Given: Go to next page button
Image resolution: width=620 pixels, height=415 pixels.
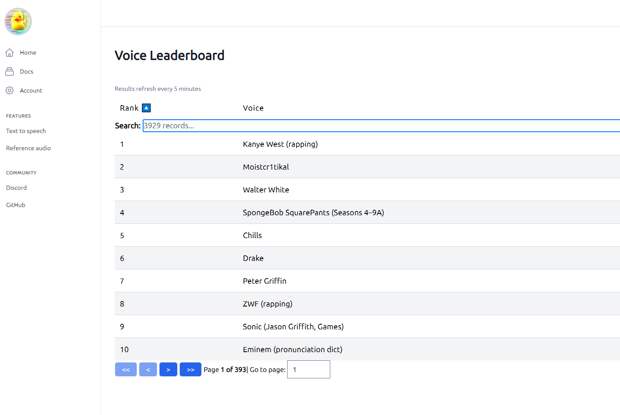Looking at the screenshot, I should [x=168, y=370].
